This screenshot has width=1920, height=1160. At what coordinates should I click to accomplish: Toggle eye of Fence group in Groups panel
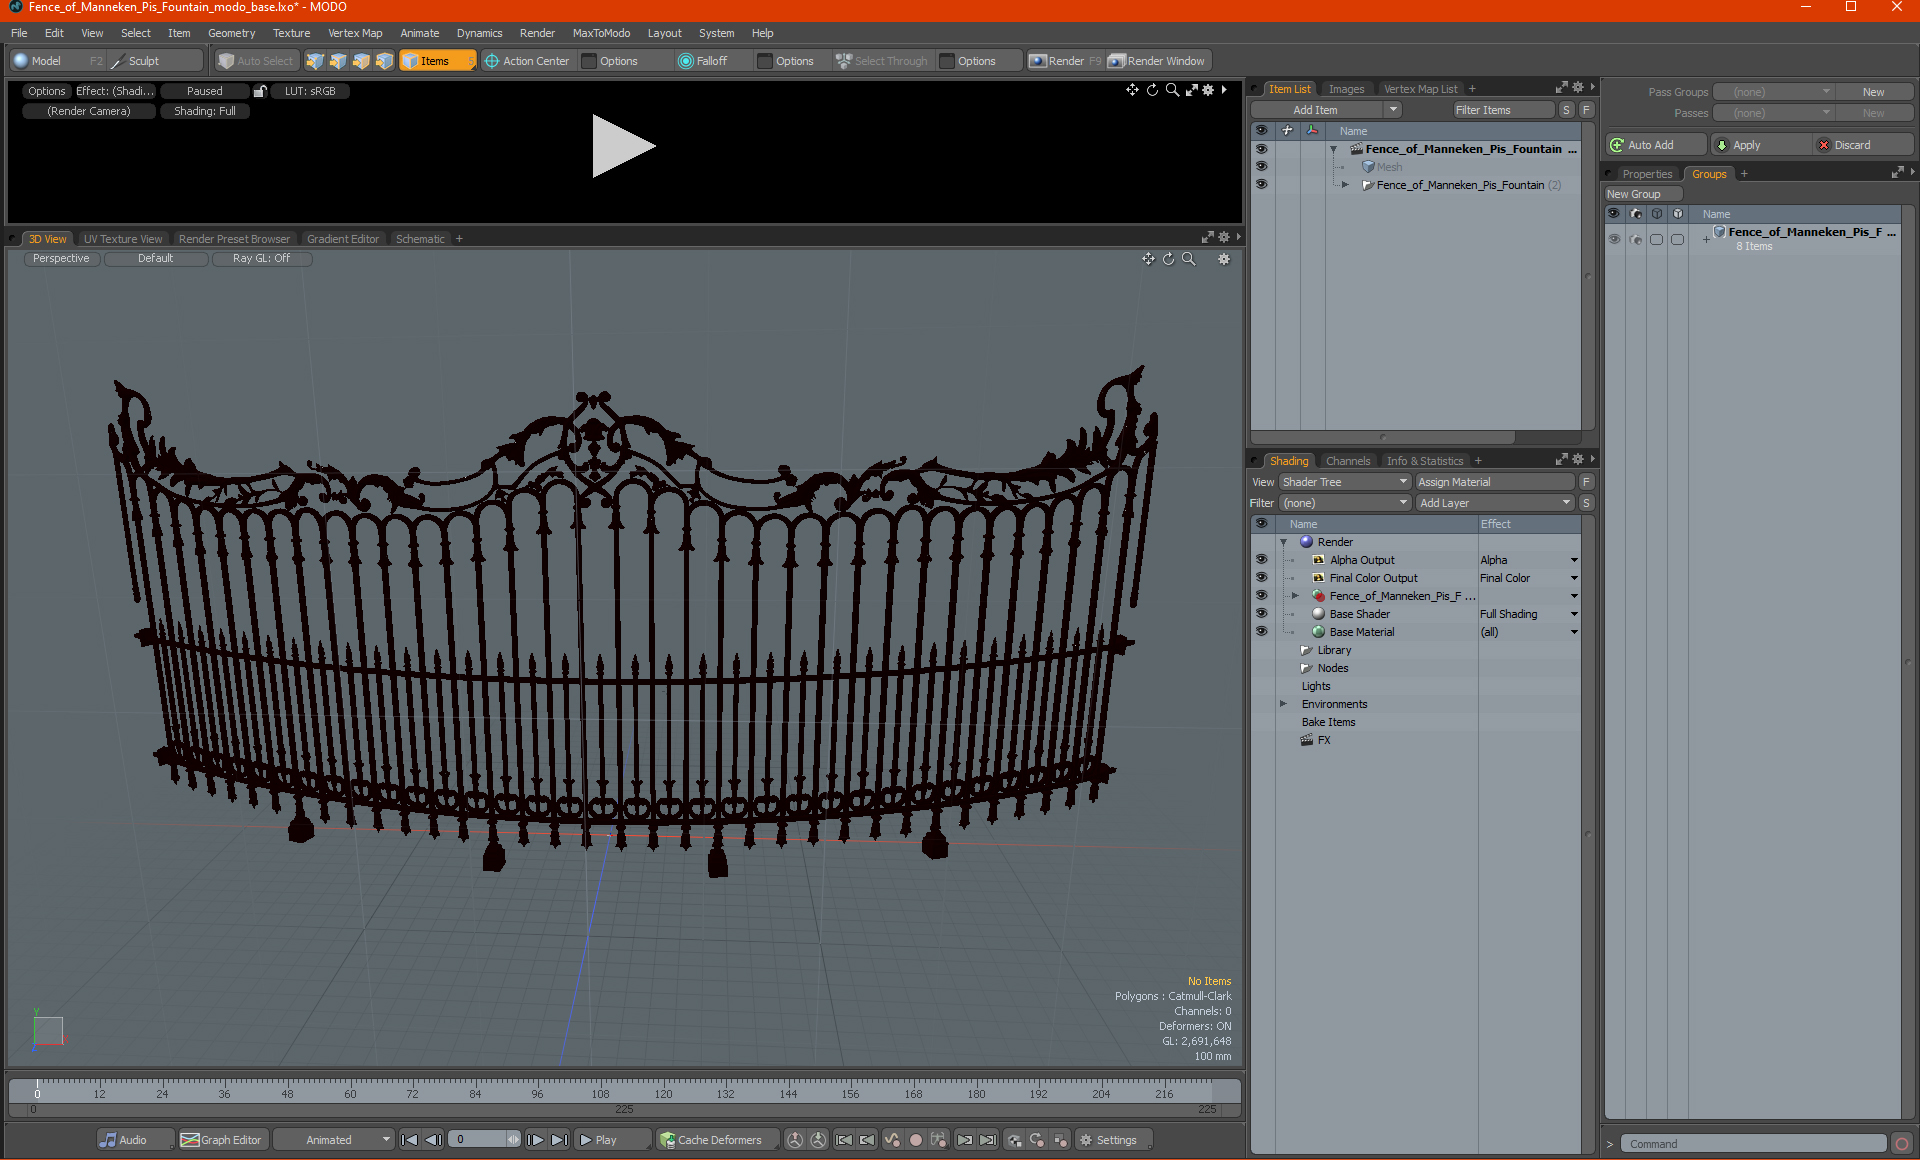[x=1614, y=239]
